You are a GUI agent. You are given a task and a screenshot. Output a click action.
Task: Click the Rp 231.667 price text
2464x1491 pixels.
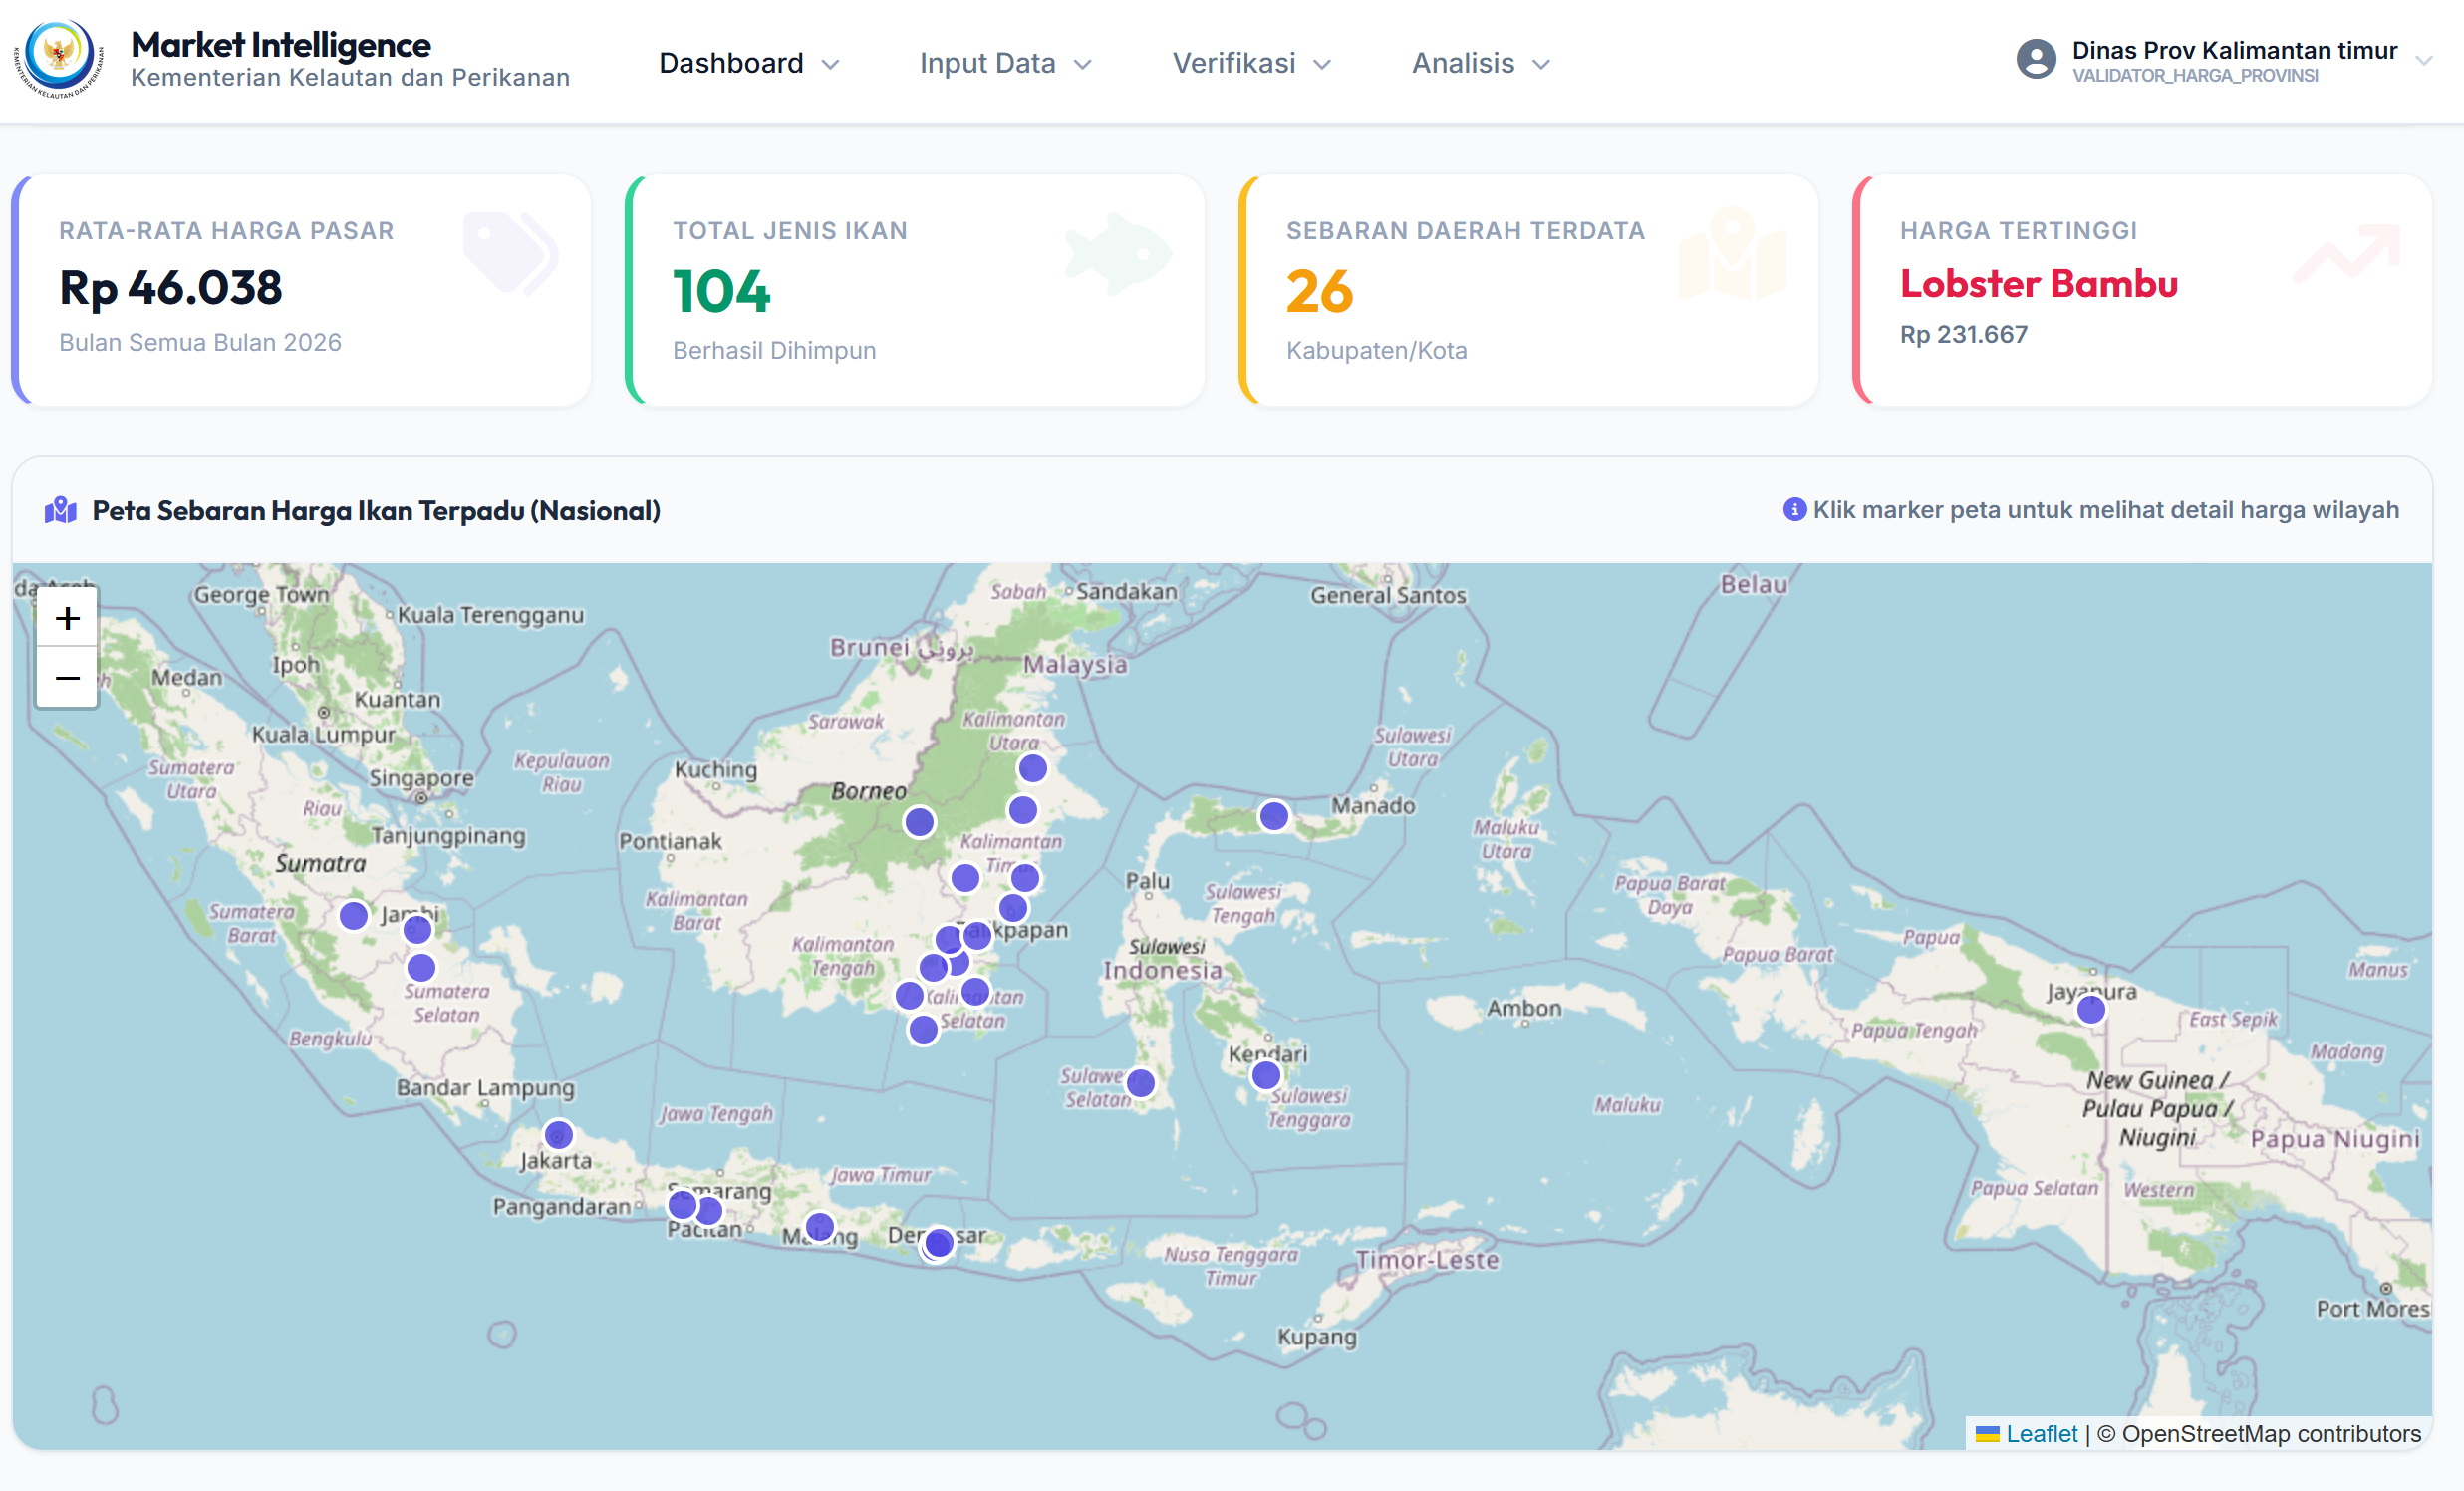click(x=1963, y=334)
